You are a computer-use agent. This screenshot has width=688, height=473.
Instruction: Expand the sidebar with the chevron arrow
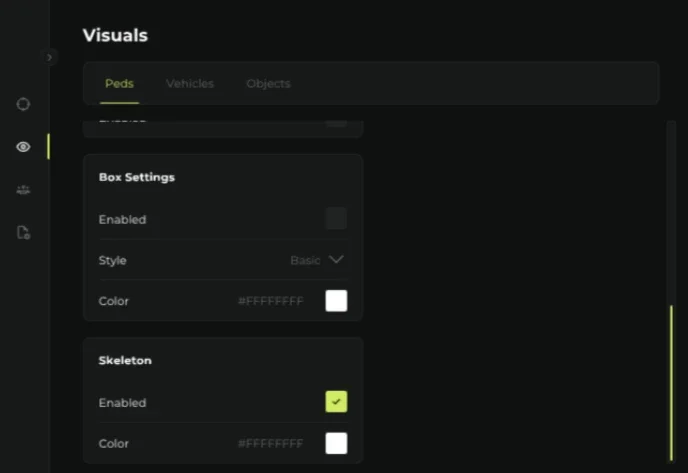(x=49, y=57)
